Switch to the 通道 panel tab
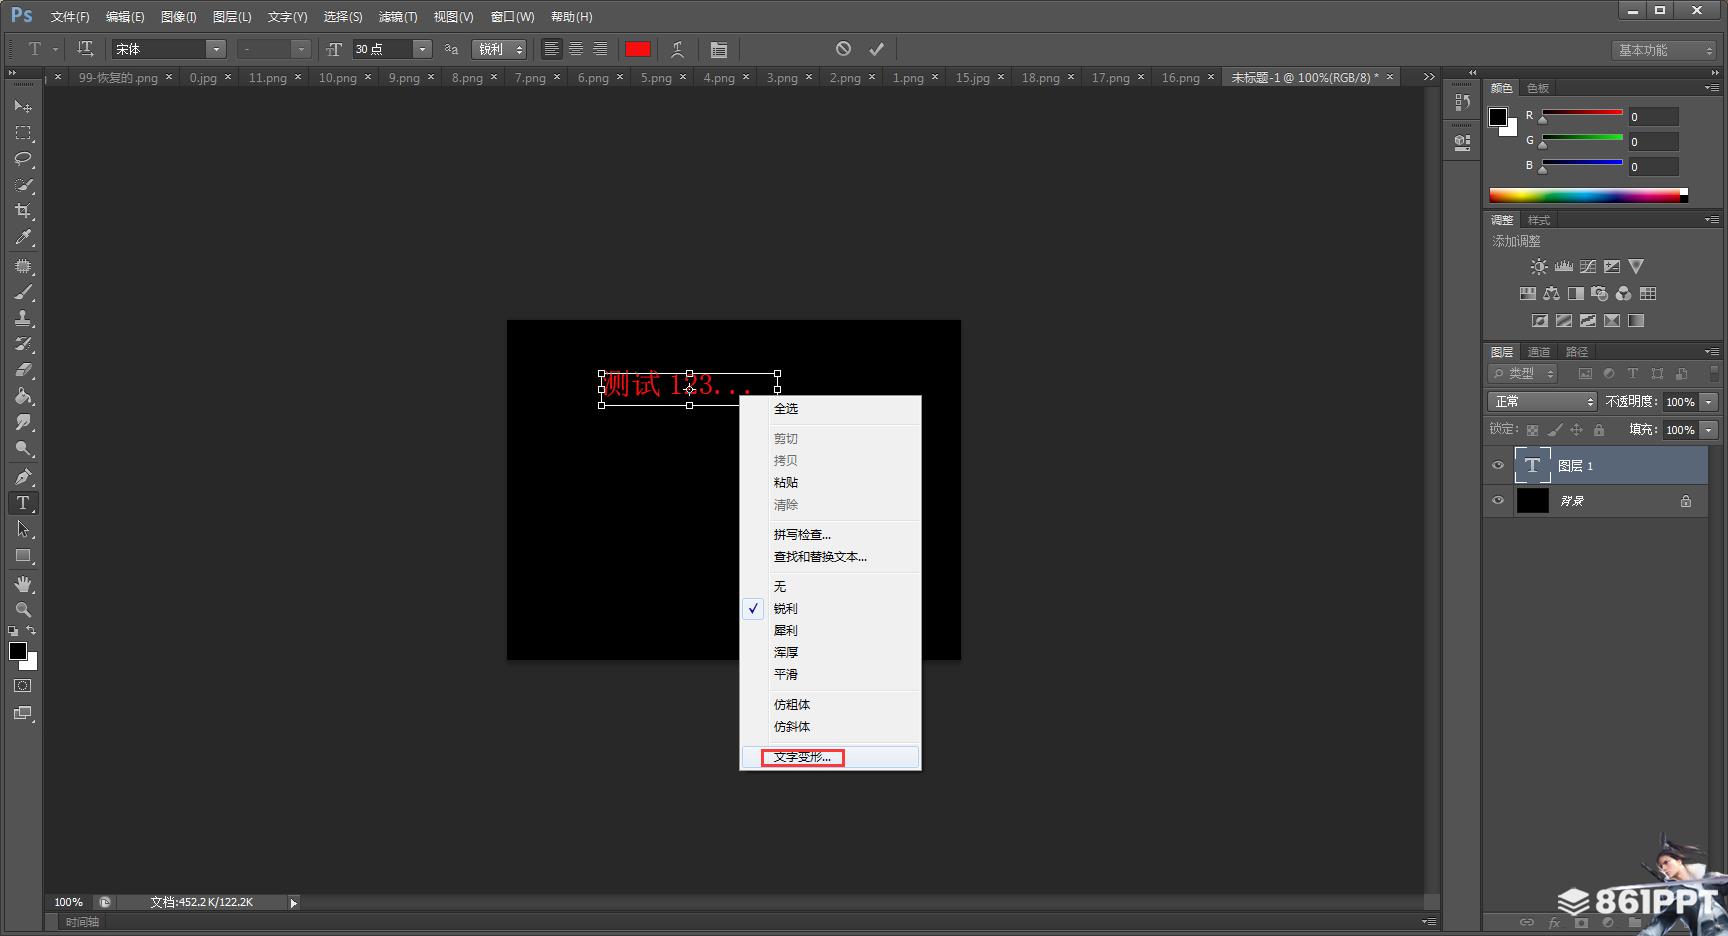 pyautogui.click(x=1538, y=352)
